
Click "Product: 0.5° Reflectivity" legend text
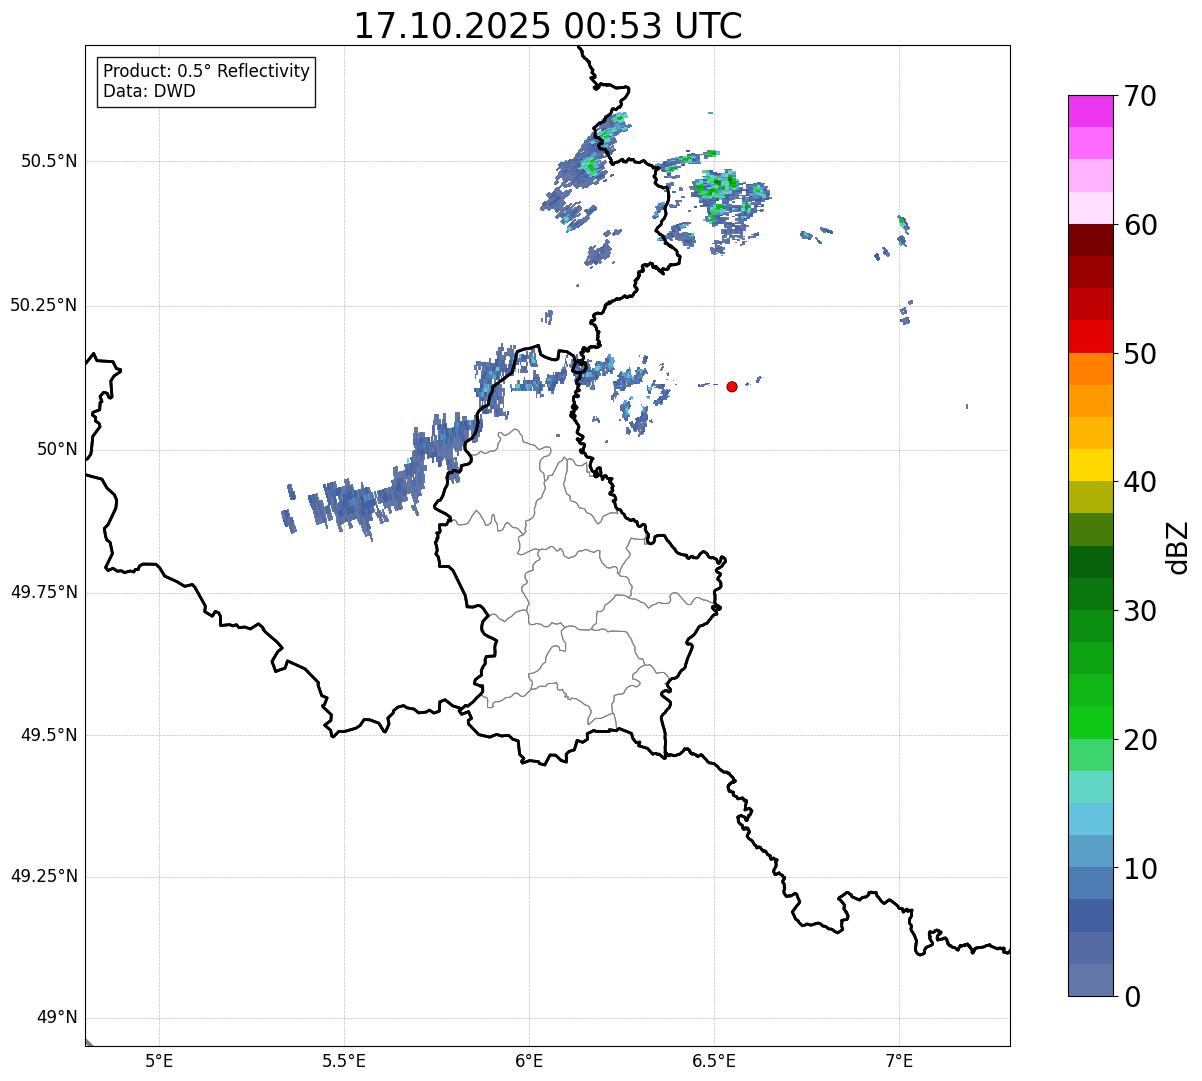click(x=206, y=72)
